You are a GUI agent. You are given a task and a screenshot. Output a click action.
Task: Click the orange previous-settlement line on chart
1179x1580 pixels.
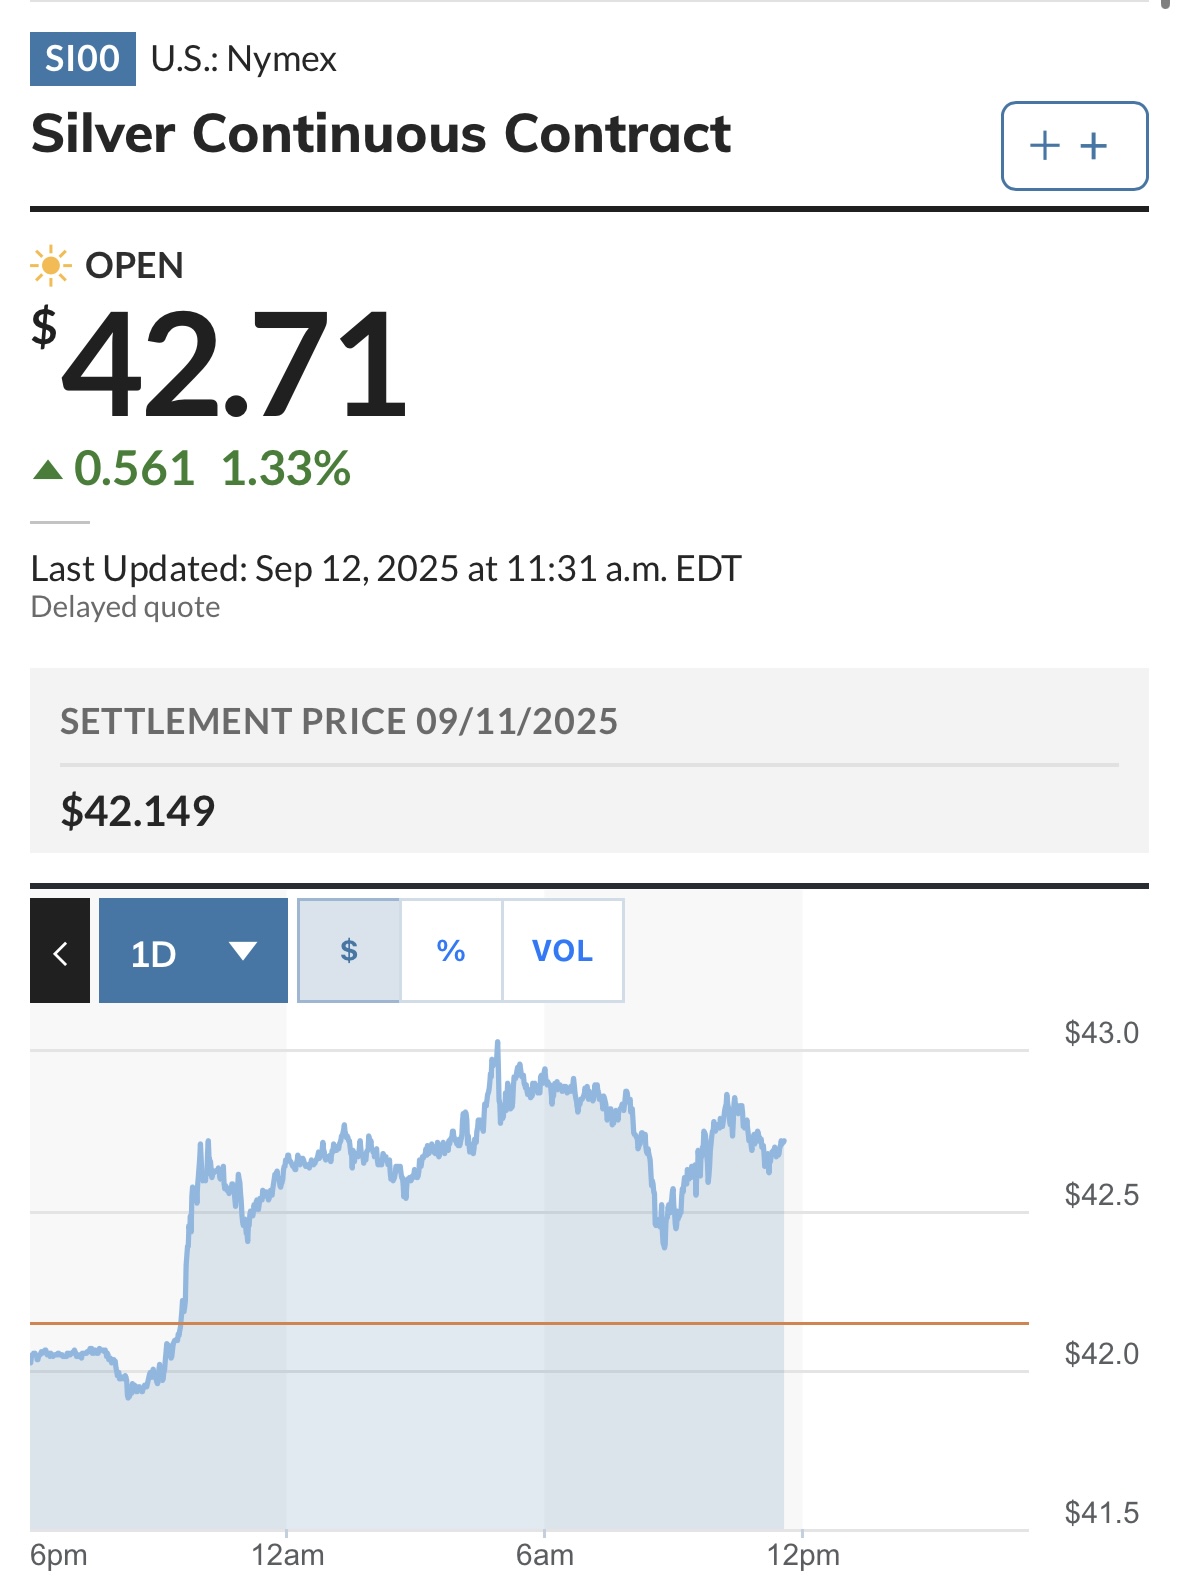click(529, 1323)
